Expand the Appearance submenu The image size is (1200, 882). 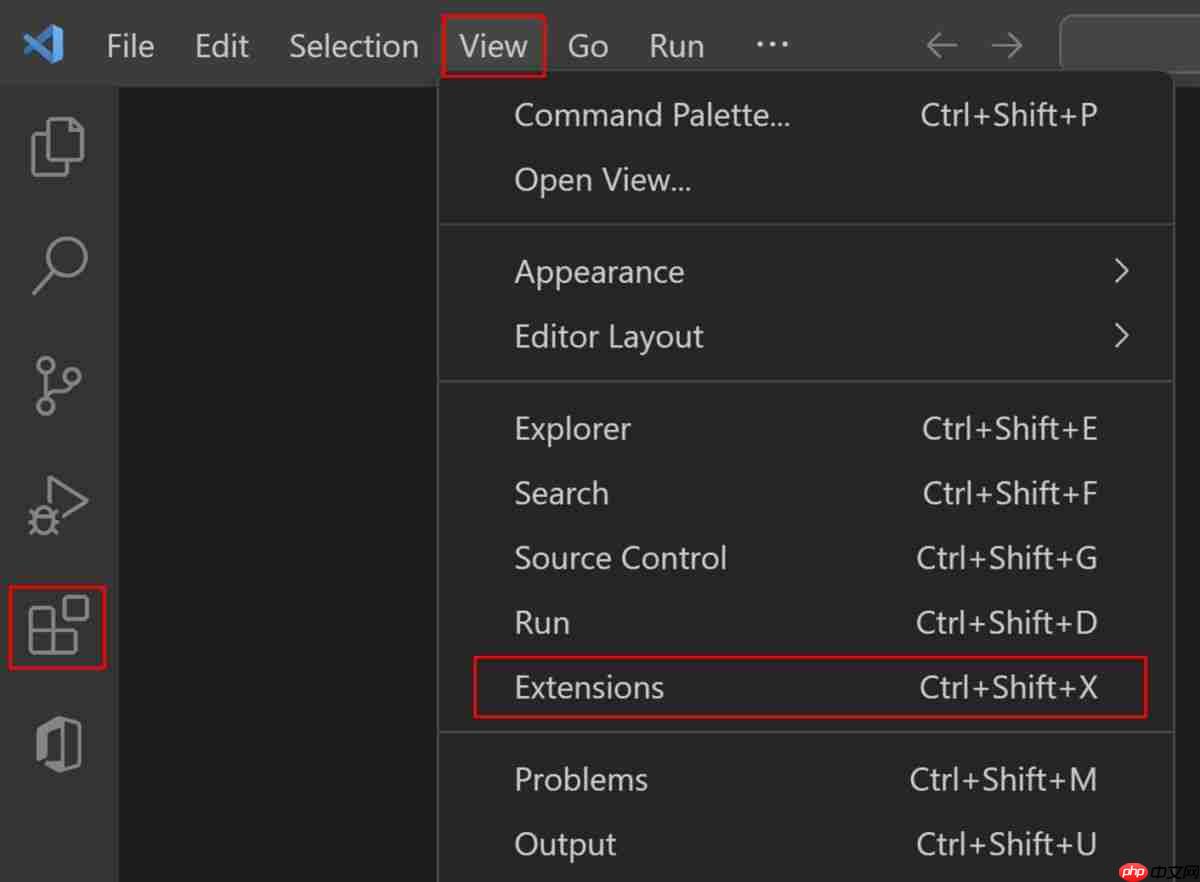click(x=598, y=271)
